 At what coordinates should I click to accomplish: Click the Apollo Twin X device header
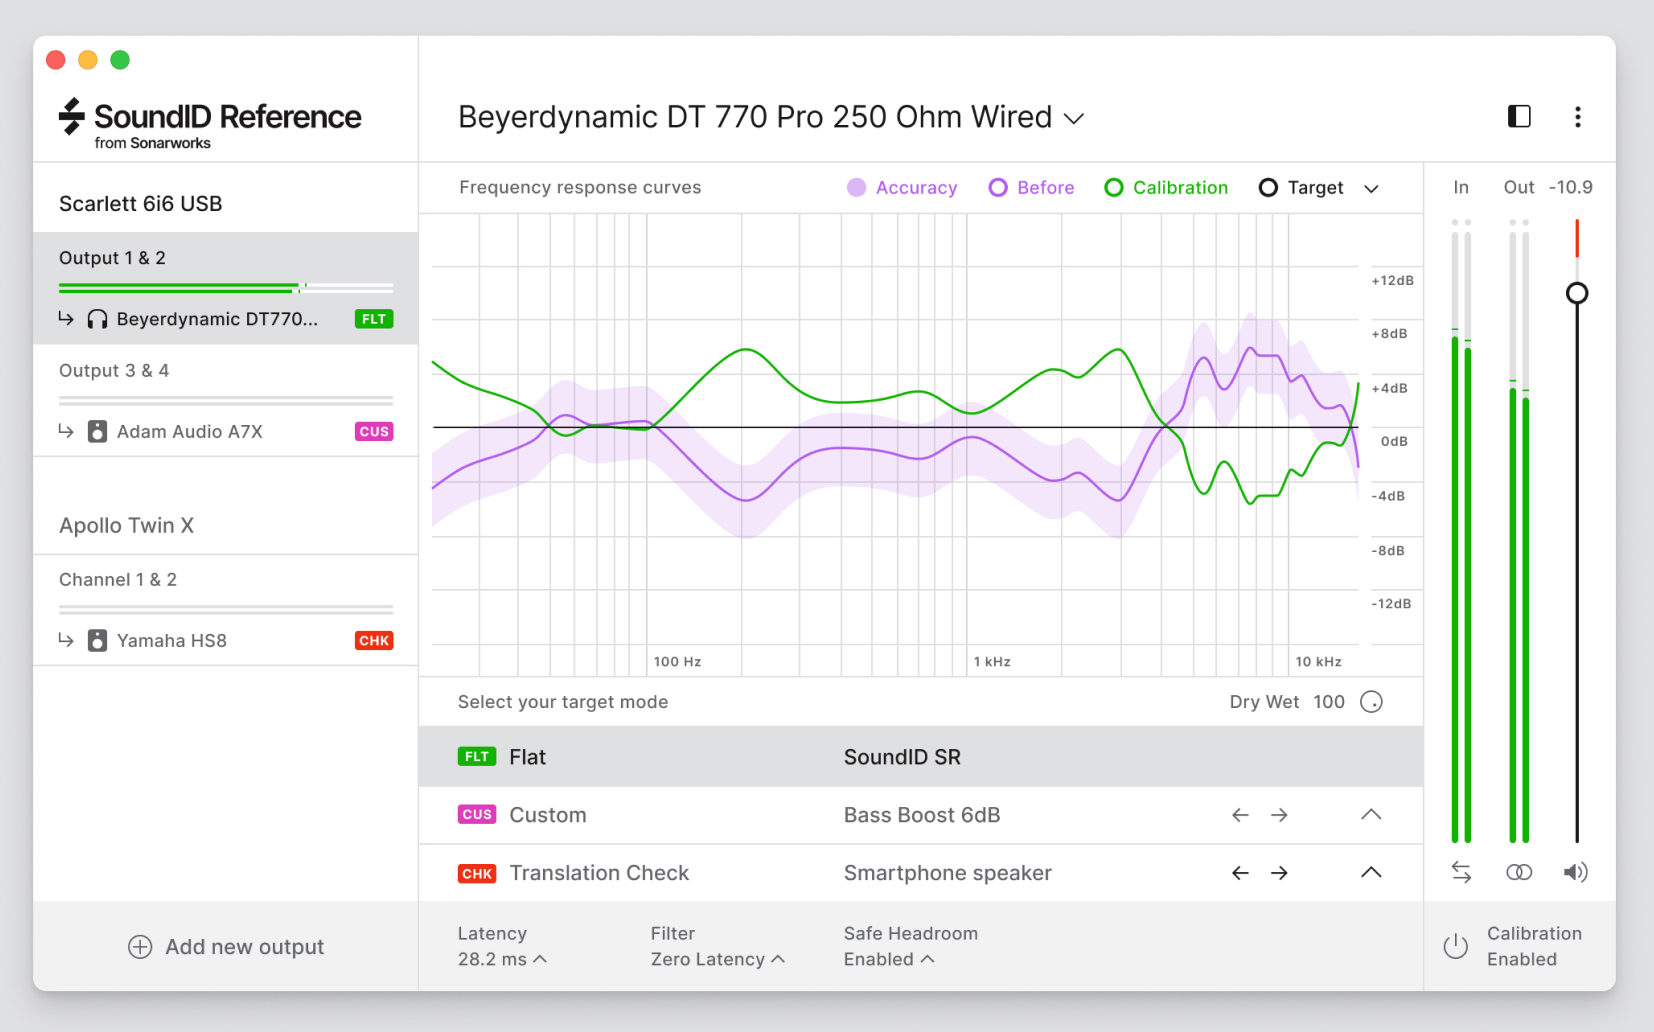(126, 526)
